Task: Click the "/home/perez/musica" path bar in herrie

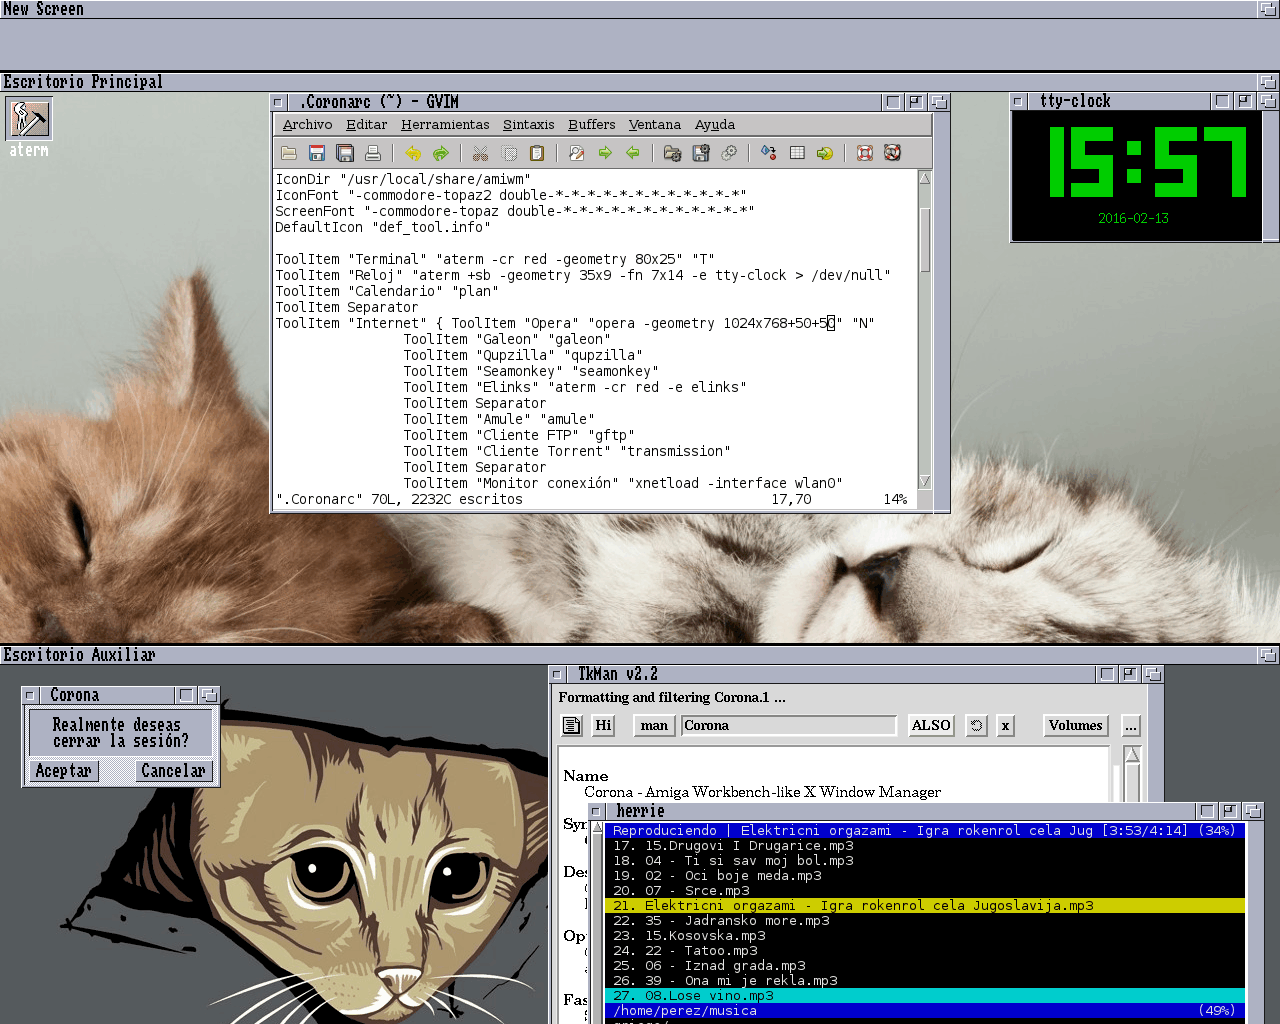Action: (x=925, y=1011)
